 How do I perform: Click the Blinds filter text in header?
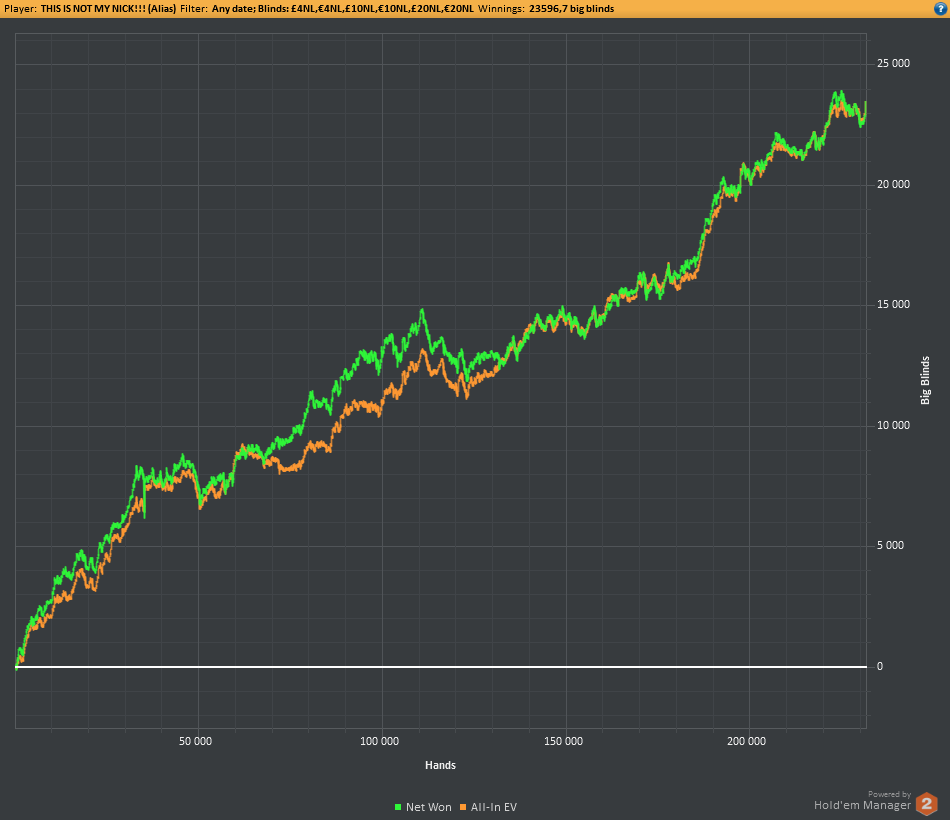[365, 9]
